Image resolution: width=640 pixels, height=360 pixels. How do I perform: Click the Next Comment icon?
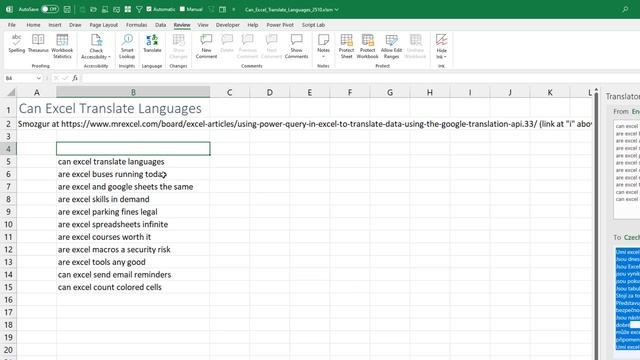coord(271,40)
